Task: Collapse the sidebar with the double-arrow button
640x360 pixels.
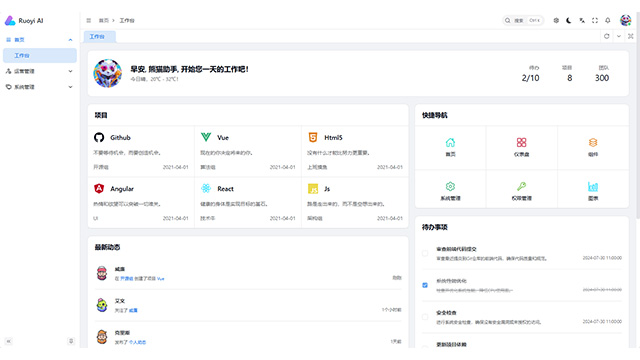Action: pos(9,341)
